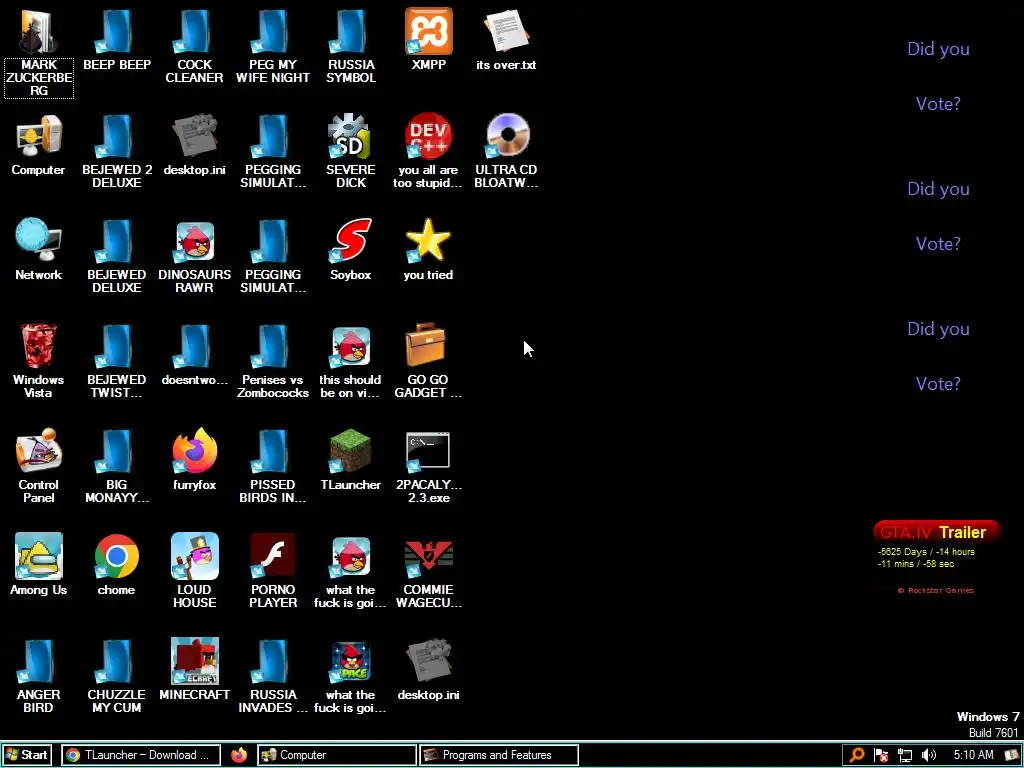Select desktop.ini beside BEJEWED 2 DELUXE

coord(195,137)
